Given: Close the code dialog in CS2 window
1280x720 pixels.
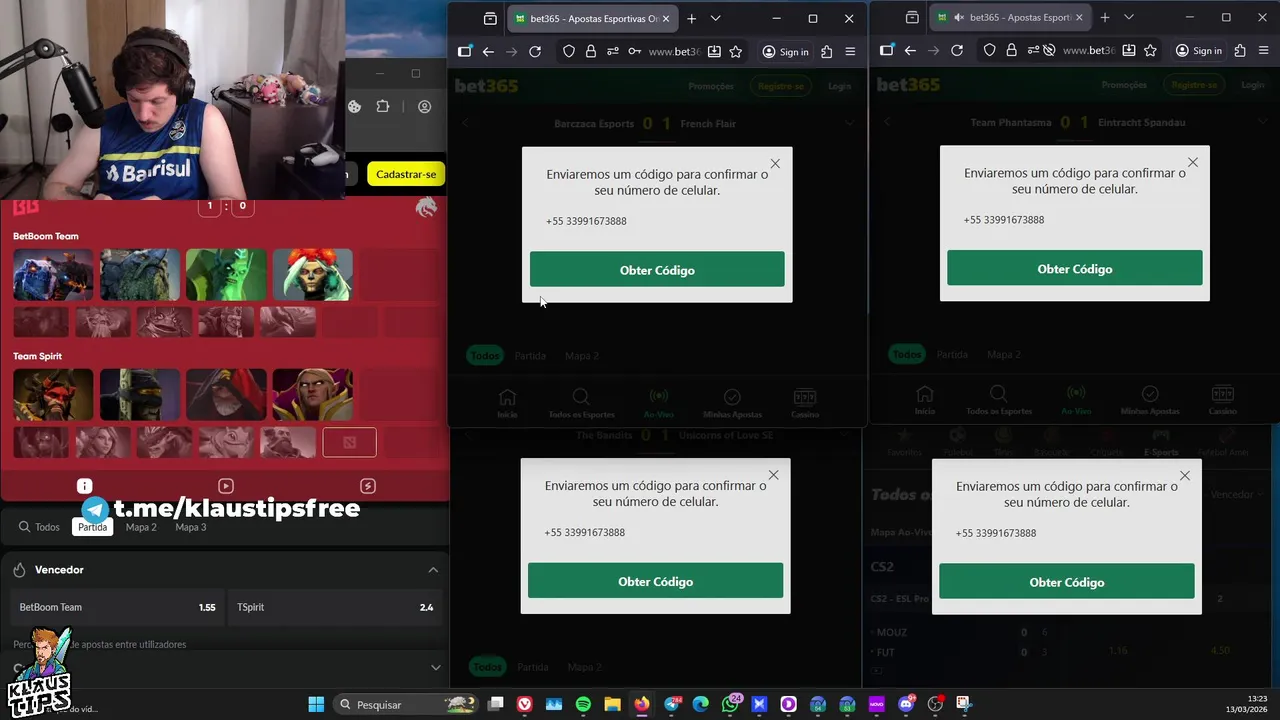Looking at the screenshot, I should coord(1185,476).
